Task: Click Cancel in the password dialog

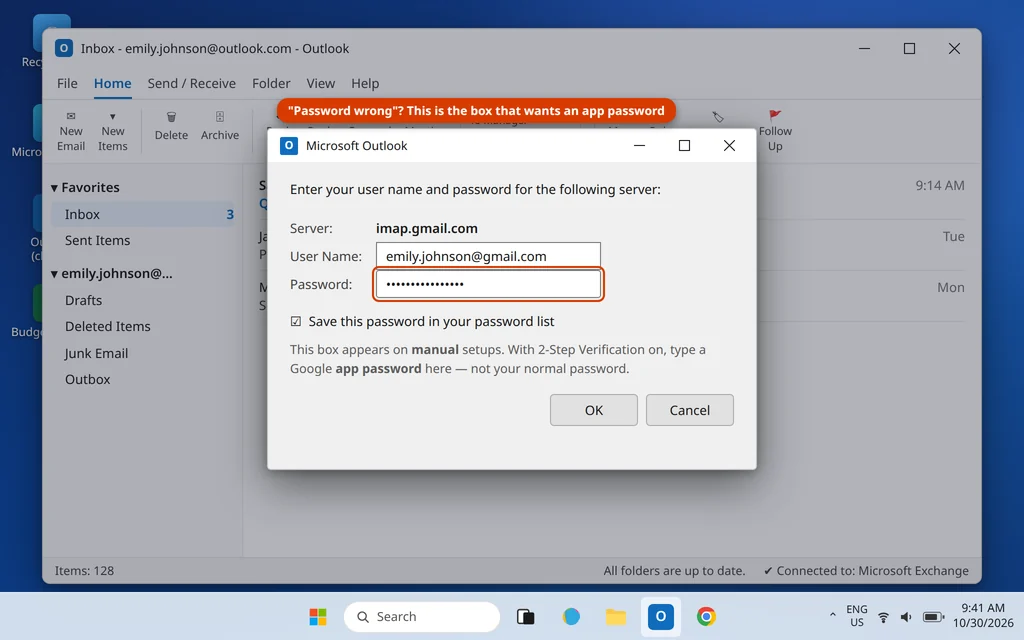Action: (690, 410)
